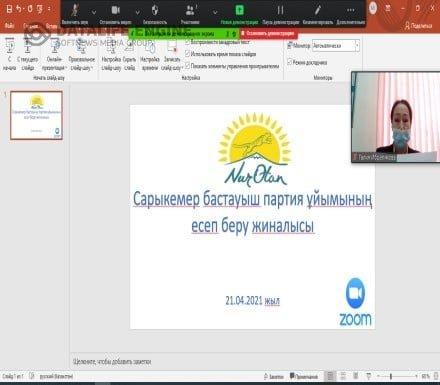Enable 'Режим докладчика' presenter view checkbox

[290, 62]
